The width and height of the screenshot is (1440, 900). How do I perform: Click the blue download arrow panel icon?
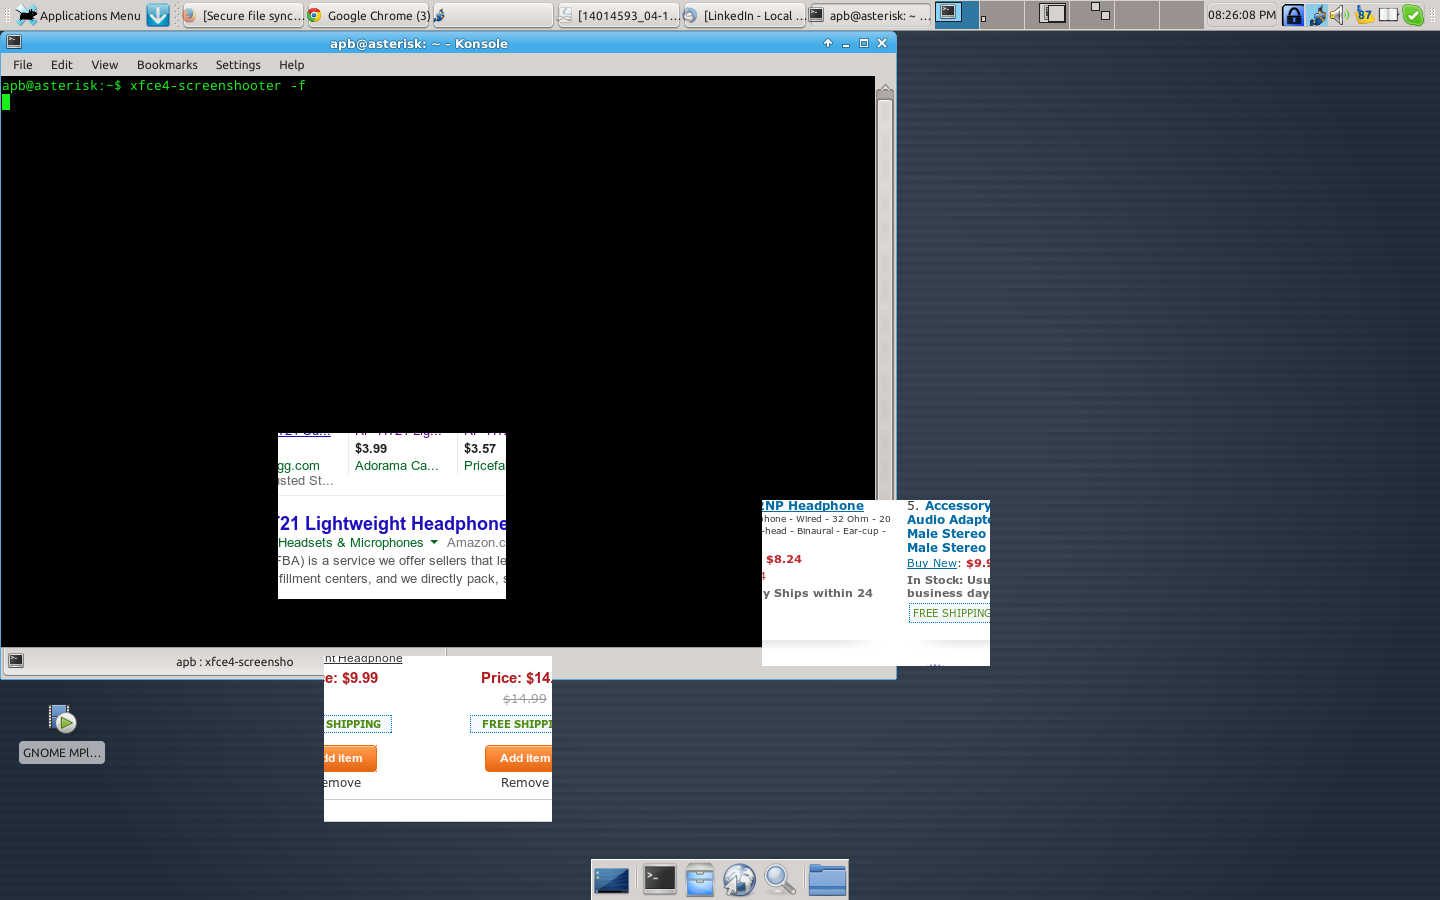[x=158, y=15]
